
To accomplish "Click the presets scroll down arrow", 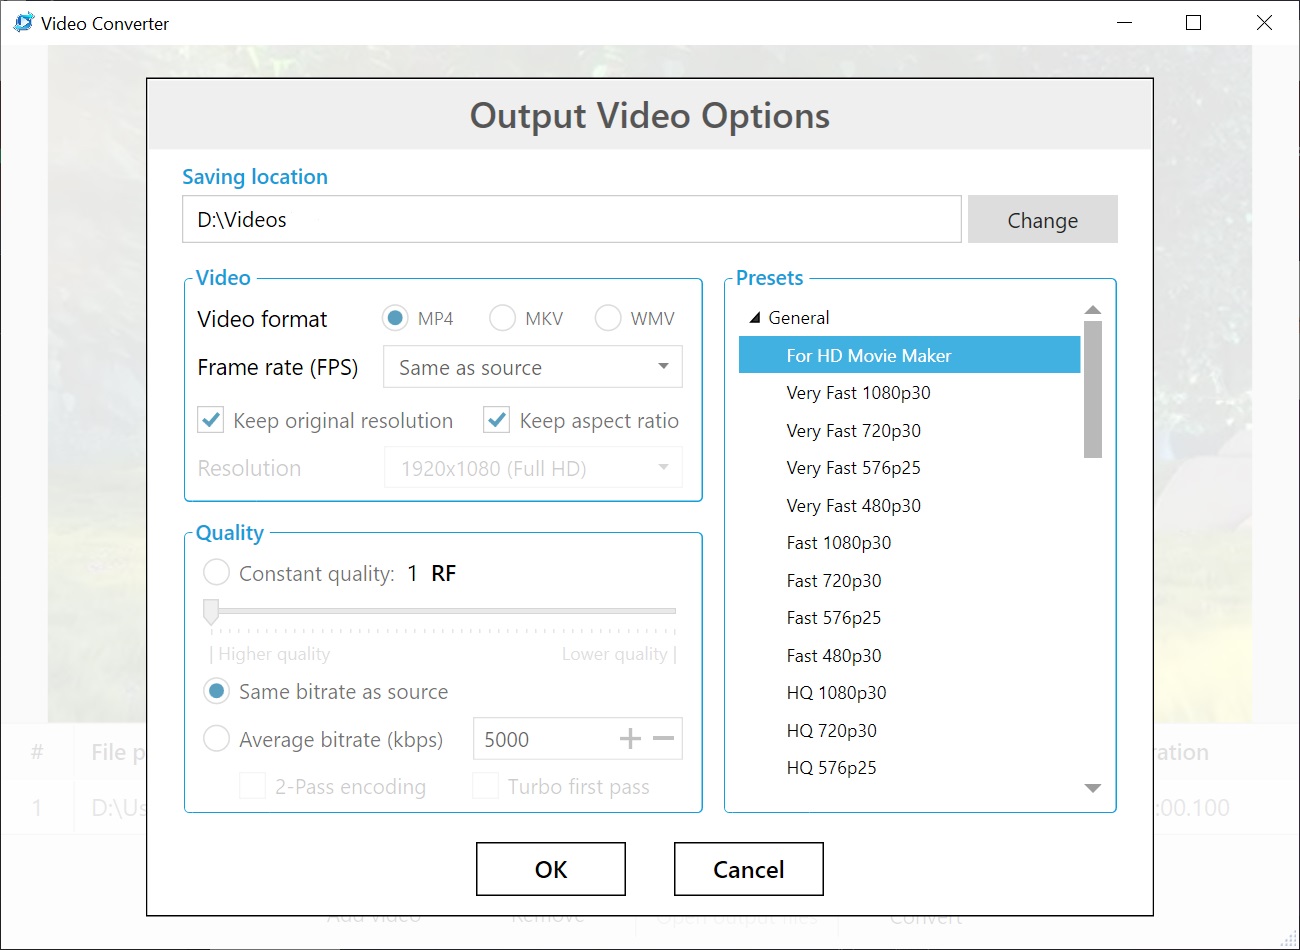I will click(1092, 788).
